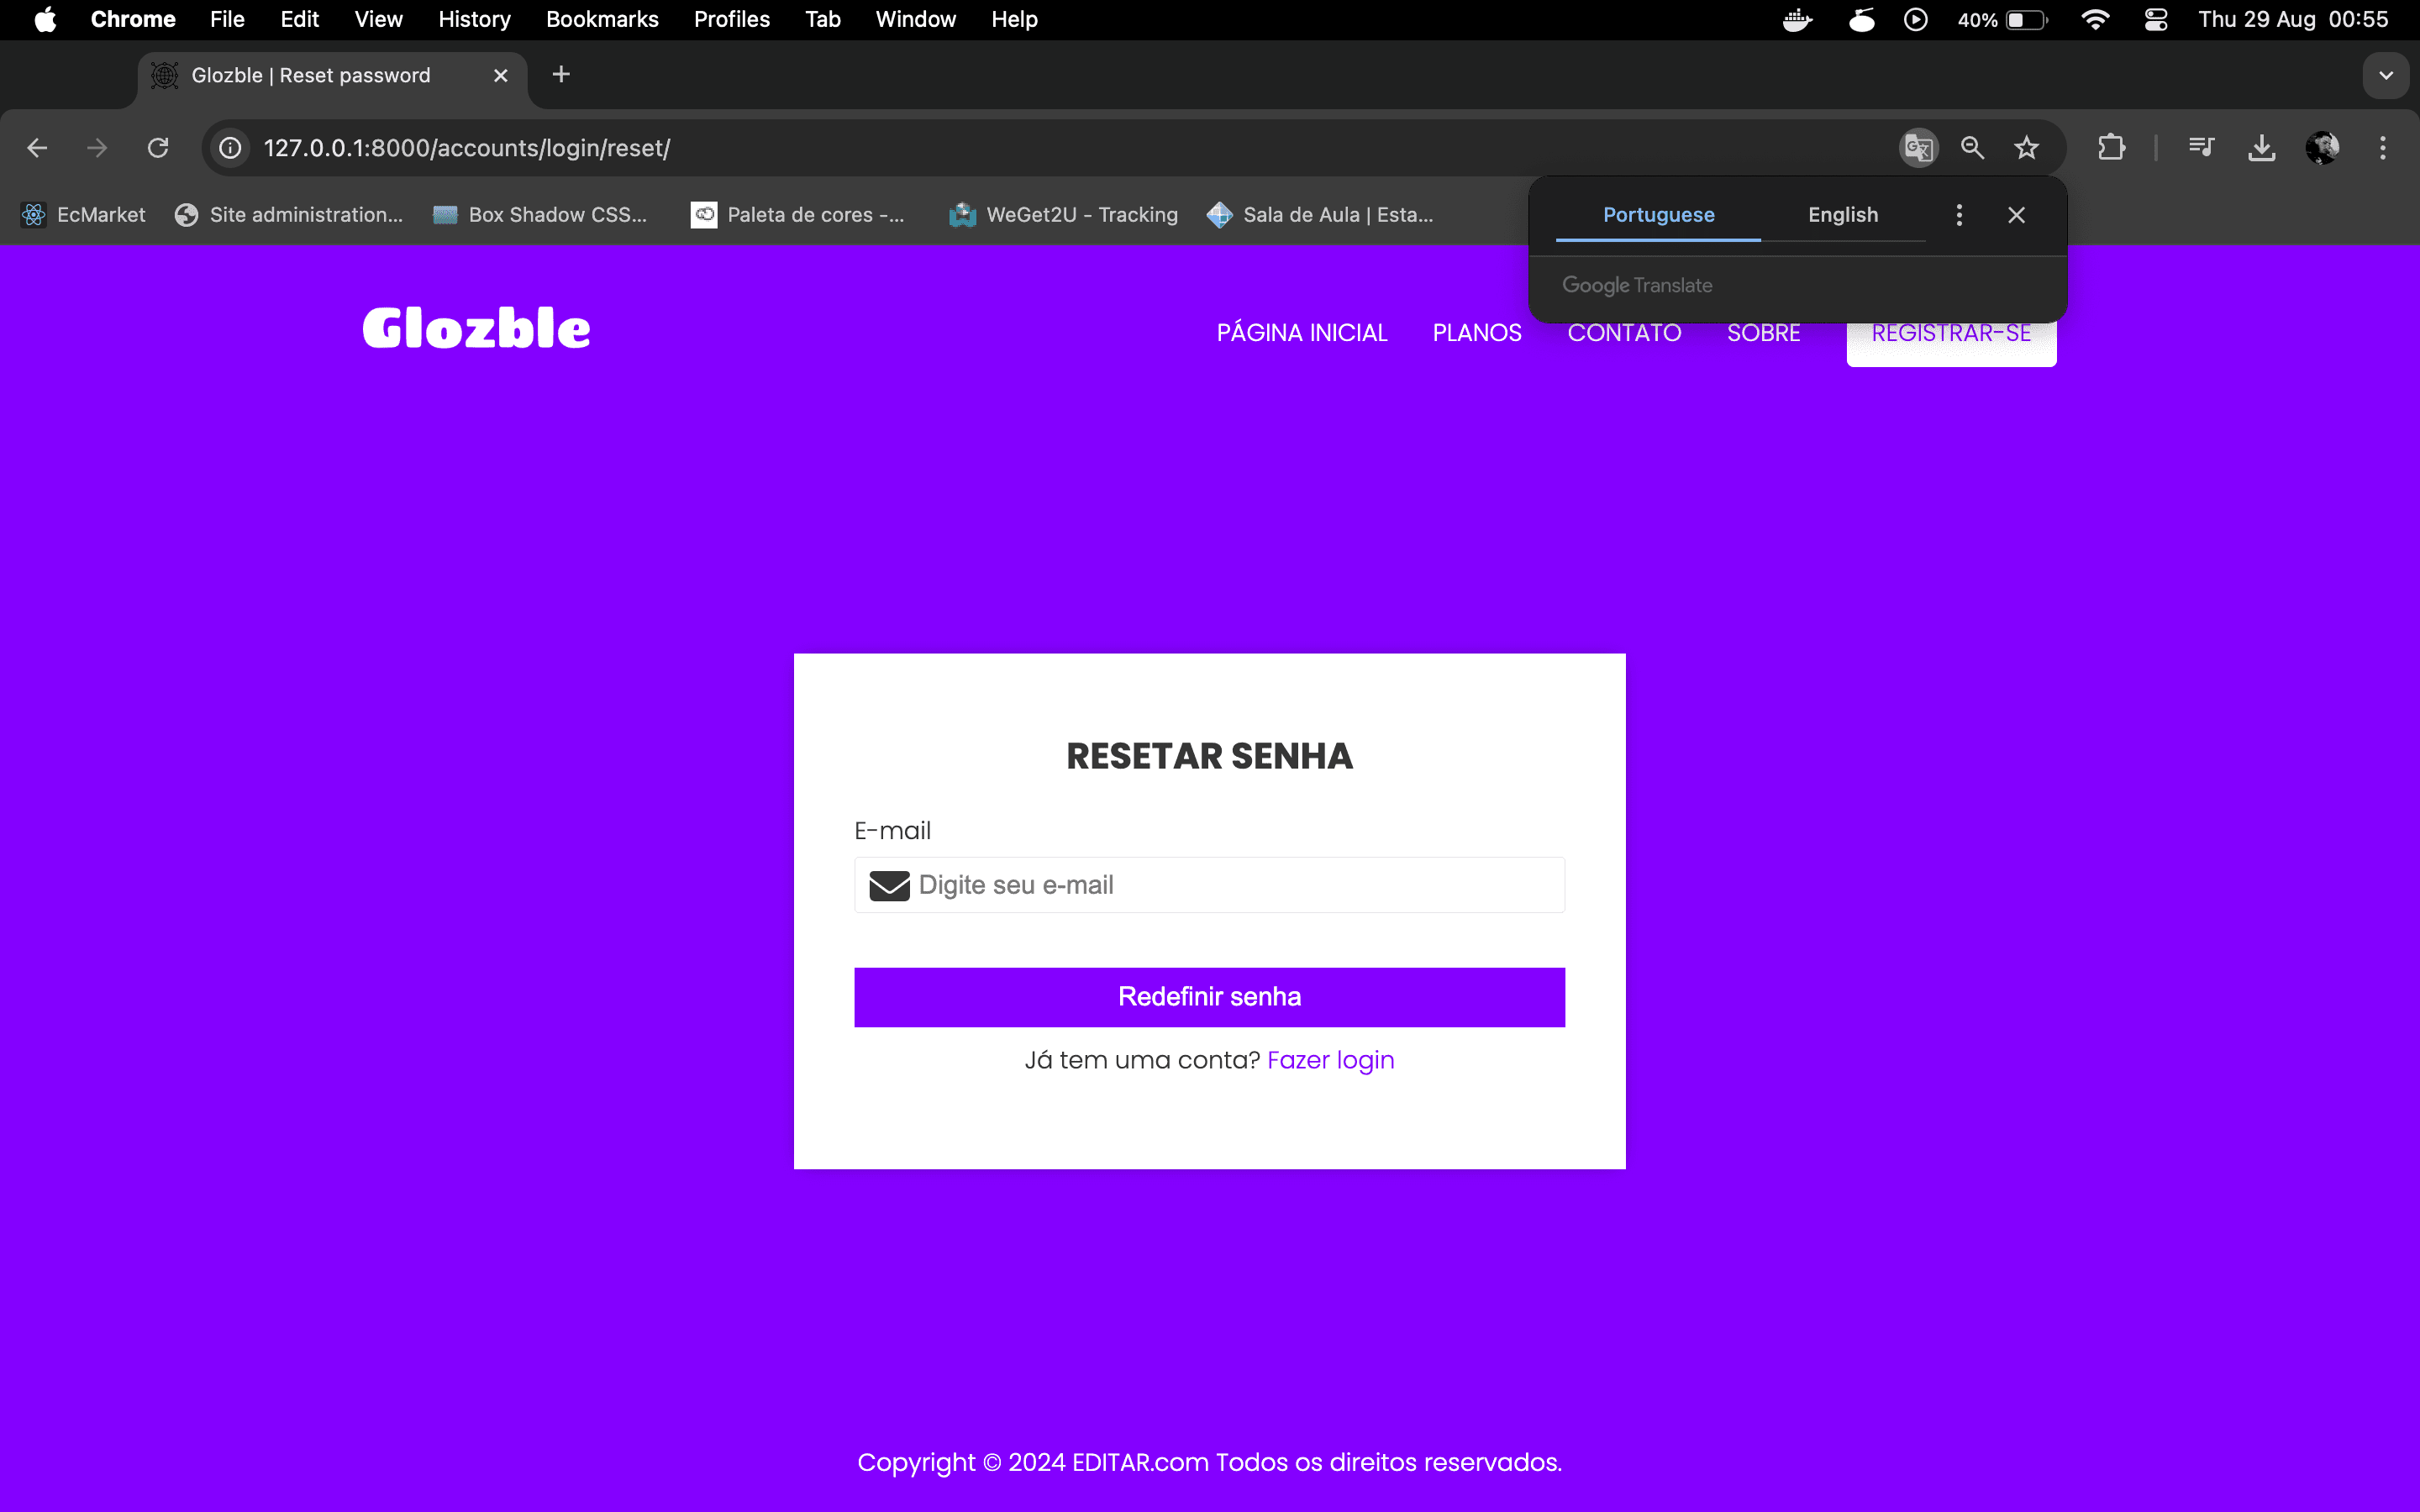The image size is (2420, 1512).
Task: Open the Edit menu
Action: click(299, 20)
